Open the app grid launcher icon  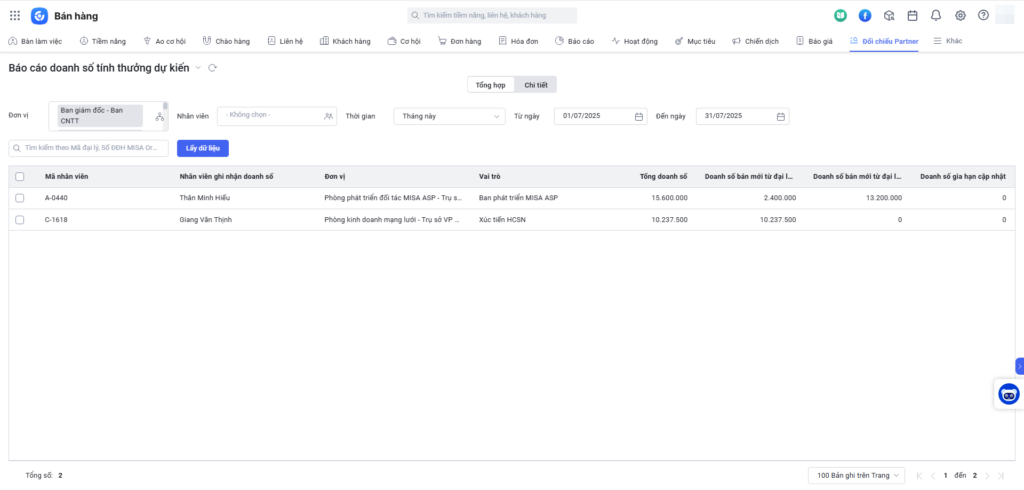pyautogui.click(x=14, y=15)
